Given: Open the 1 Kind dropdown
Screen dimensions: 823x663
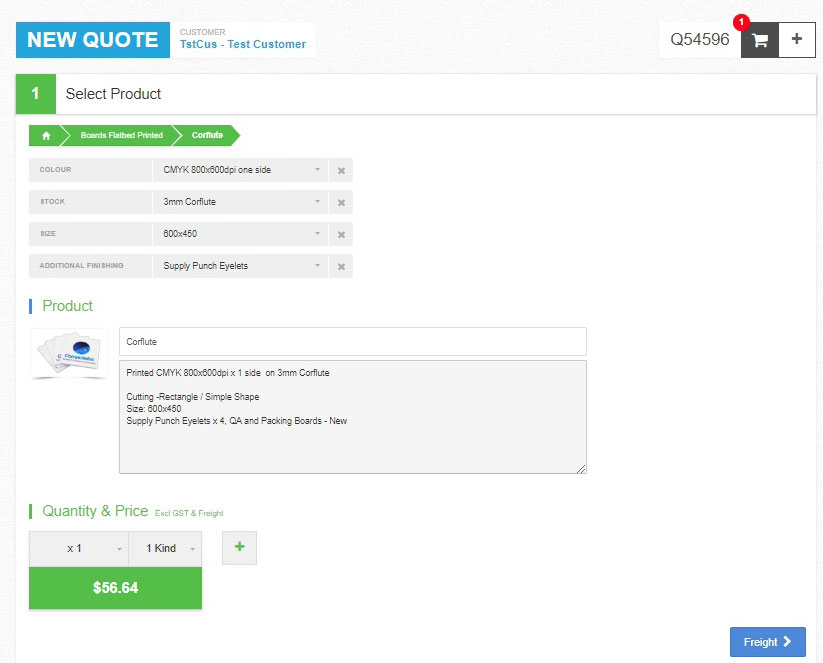Looking at the screenshot, I should (x=165, y=549).
